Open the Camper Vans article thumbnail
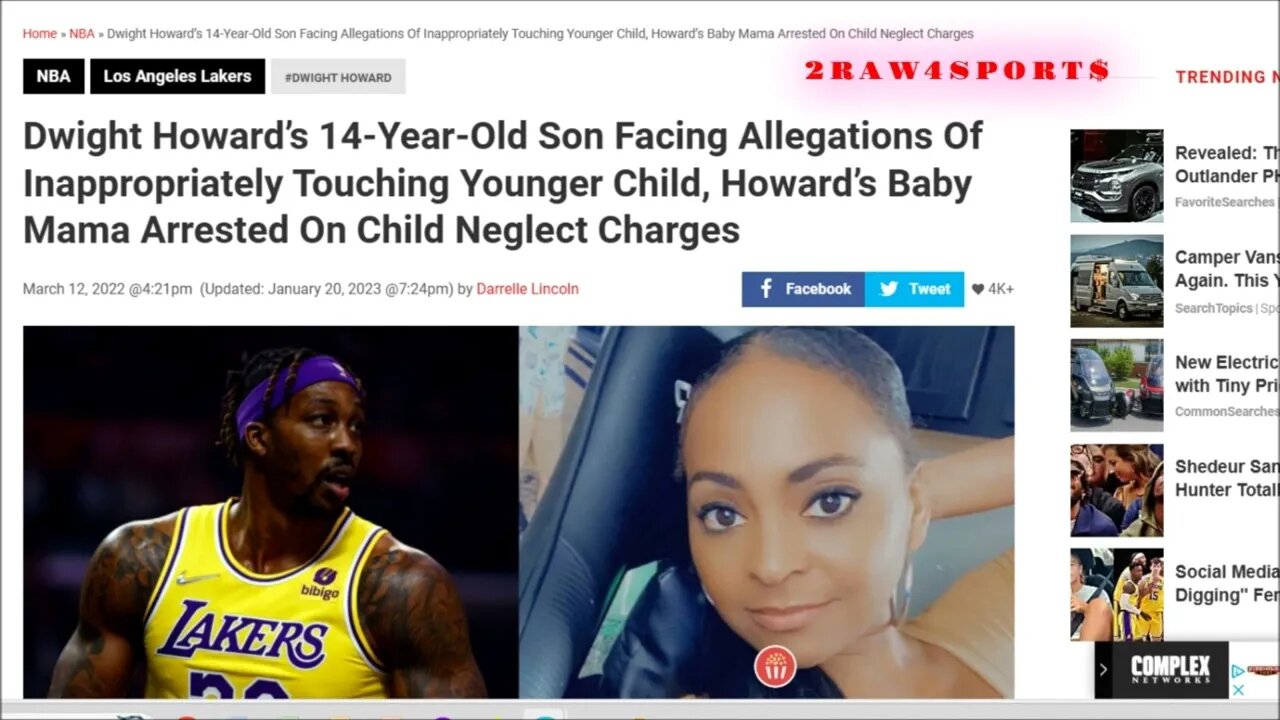 [1116, 281]
